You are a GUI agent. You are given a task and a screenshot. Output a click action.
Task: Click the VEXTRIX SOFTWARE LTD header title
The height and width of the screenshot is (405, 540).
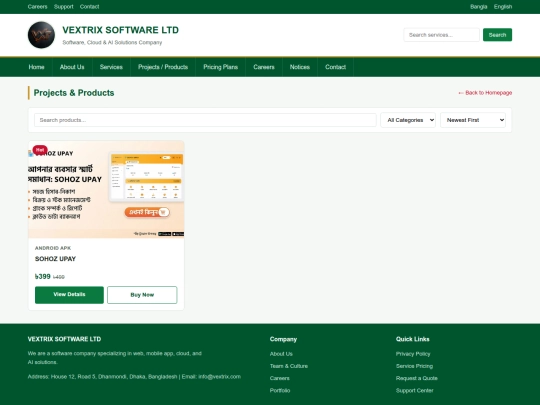(x=121, y=30)
